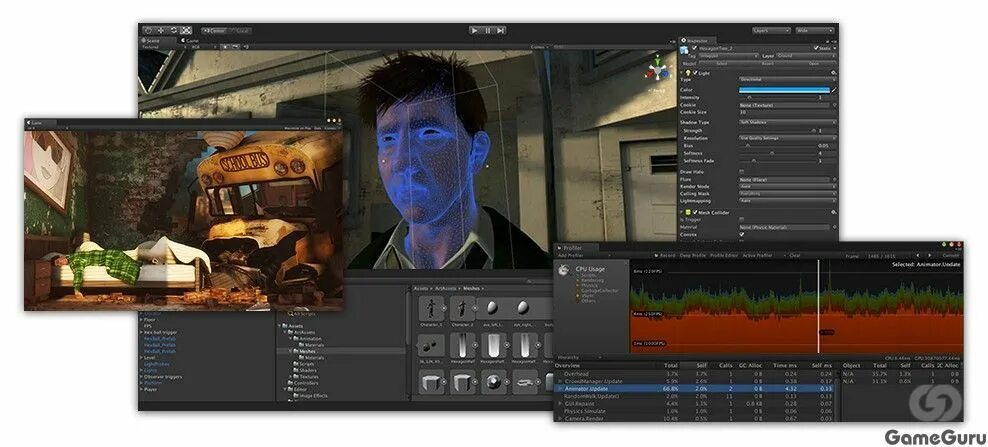This screenshot has height=447, width=988.
Task: Click Clear in the Profiler toolbar
Action: pyautogui.click(x=795, y=255)
